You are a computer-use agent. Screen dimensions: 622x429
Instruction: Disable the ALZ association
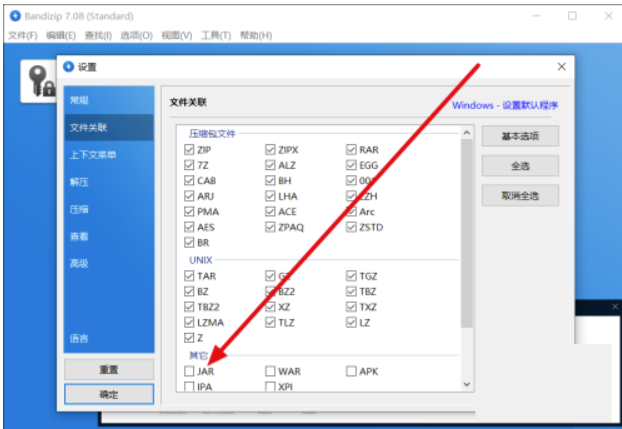(270, 165)
